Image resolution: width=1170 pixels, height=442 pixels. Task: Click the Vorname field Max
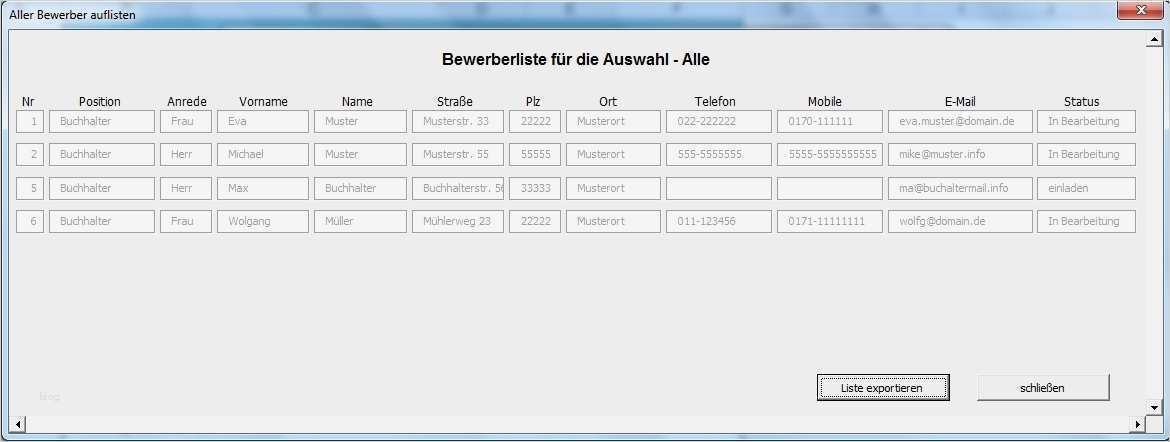(263, 188)
